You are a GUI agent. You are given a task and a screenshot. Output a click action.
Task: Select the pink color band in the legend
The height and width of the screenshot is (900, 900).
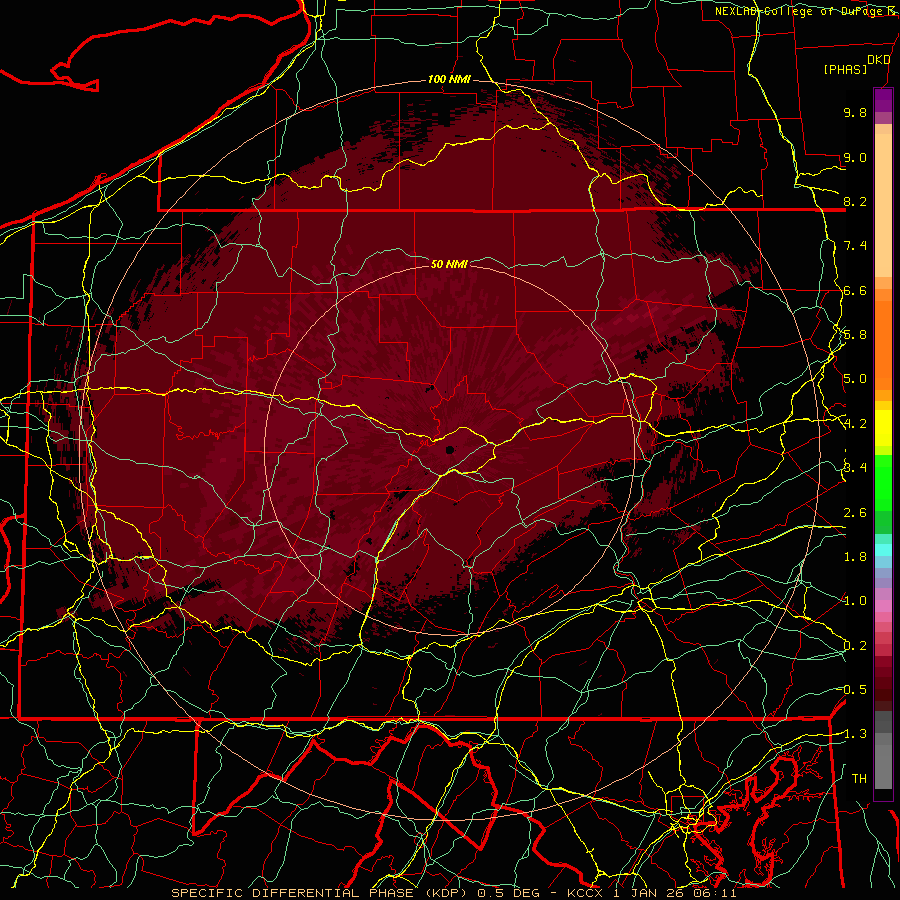[883, 606]
